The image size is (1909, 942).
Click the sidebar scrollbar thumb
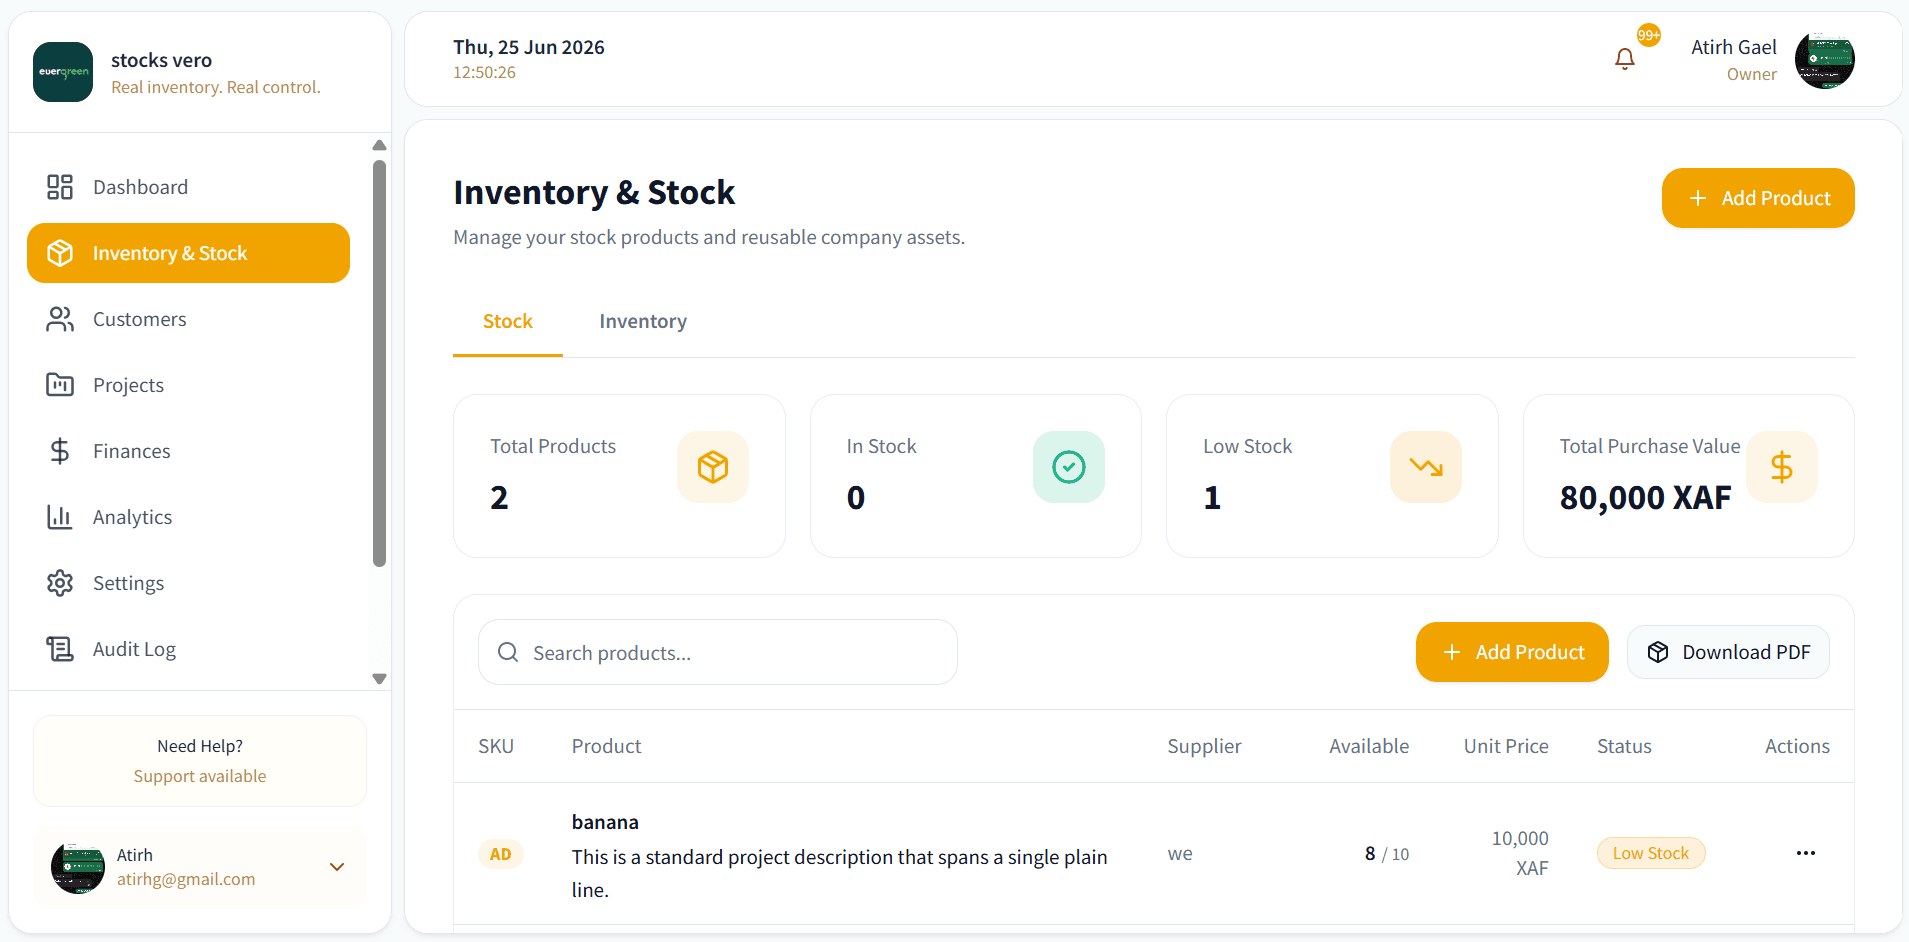[379, 364]
